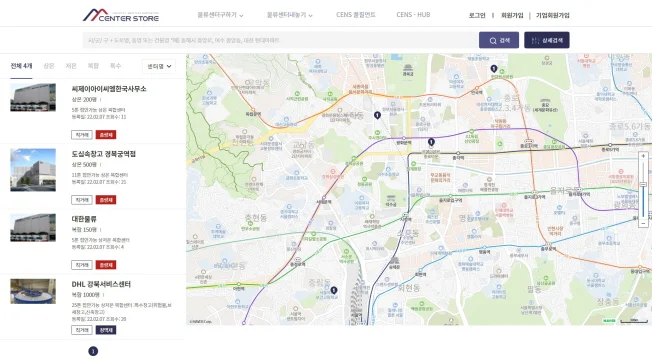Viewport: 652px width, 363px height.
Task: Click the map zoom slider handle
Action: pyautogui.click(x=643, y=185)
